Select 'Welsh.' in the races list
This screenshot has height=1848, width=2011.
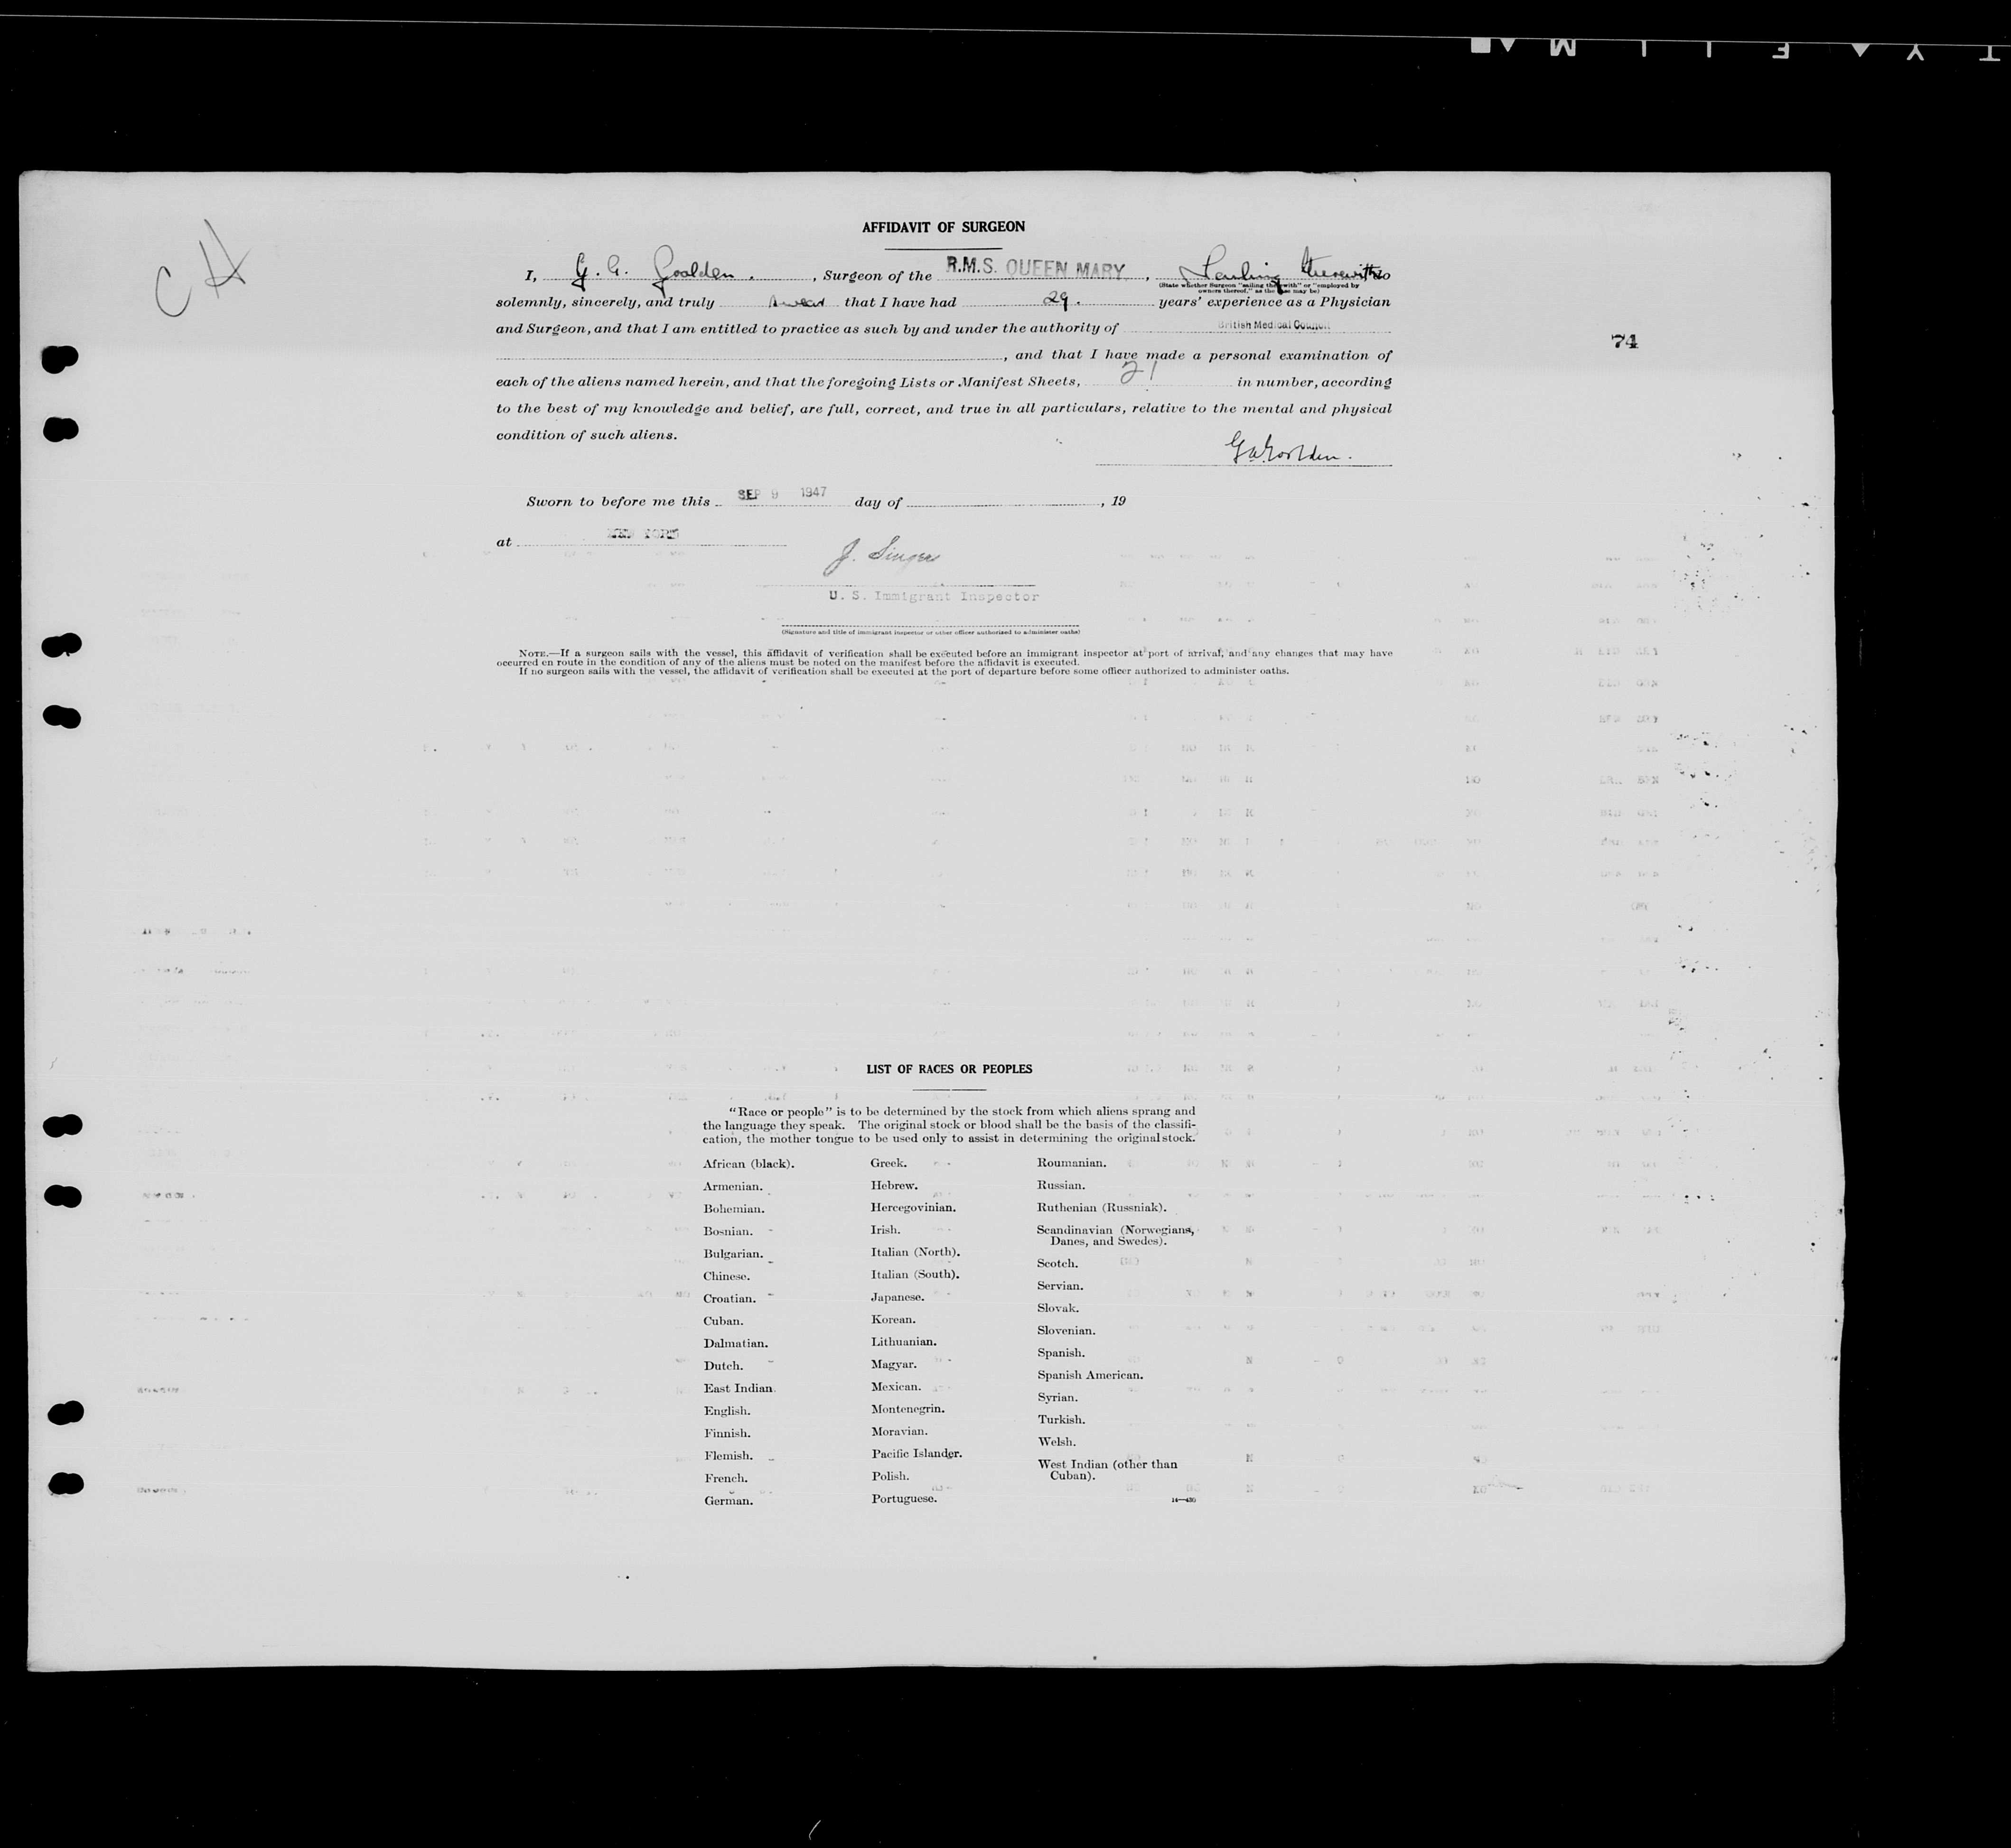1056,1442
